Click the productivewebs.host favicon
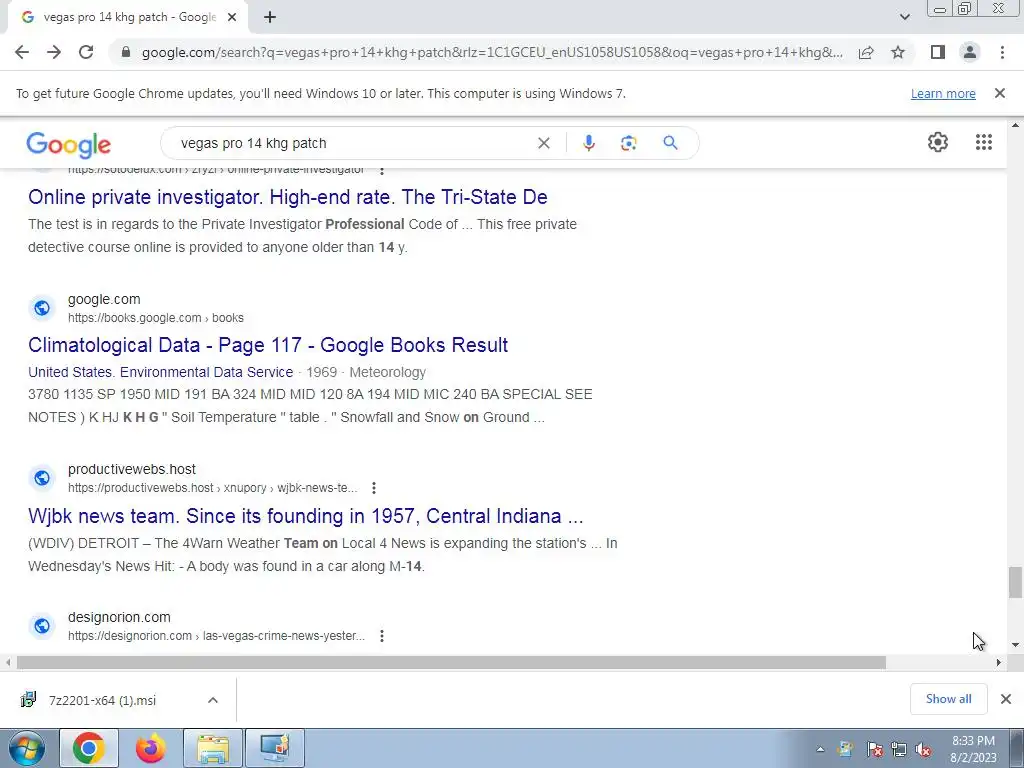The height and width of the screenshot is (768, 1024). click(x=42, y=478)
